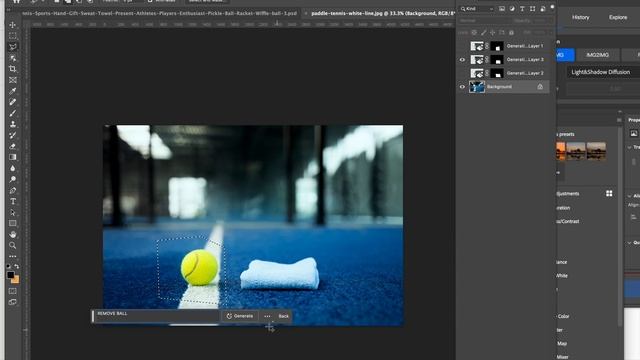Select the Generative Layer 1 mask thumbnail
Image resolution: width=640 pixels, height=360 pixels.
[497, 46]
